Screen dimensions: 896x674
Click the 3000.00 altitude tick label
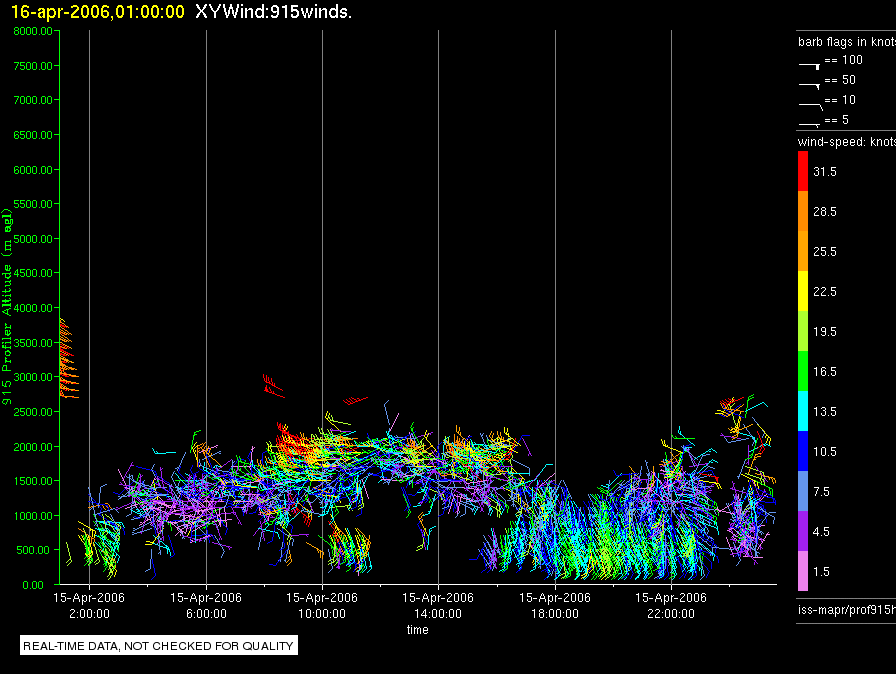pyautogui.click(x=33, y=377)
